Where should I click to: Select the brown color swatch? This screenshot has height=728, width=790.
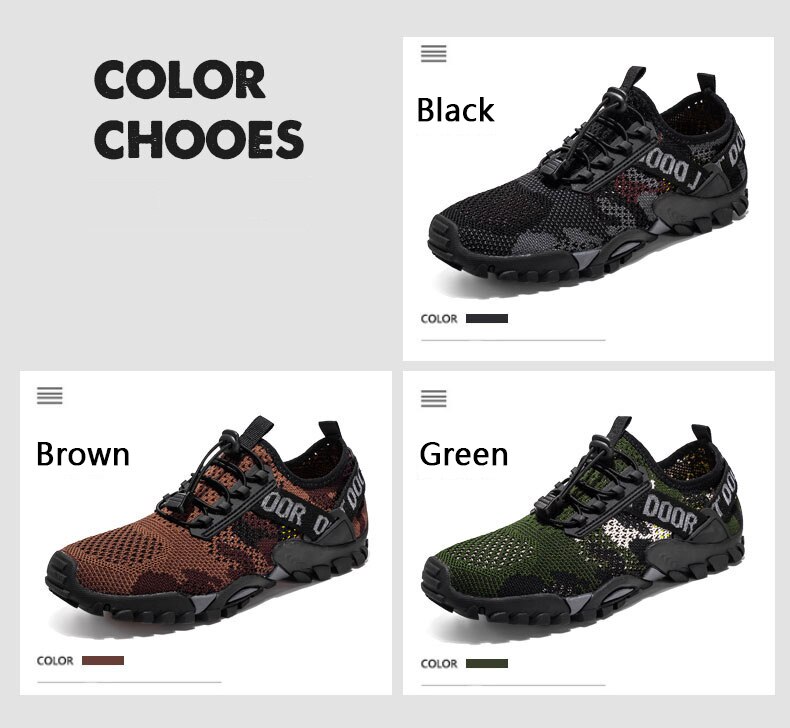pyautogui.click(x=103, y=660)
